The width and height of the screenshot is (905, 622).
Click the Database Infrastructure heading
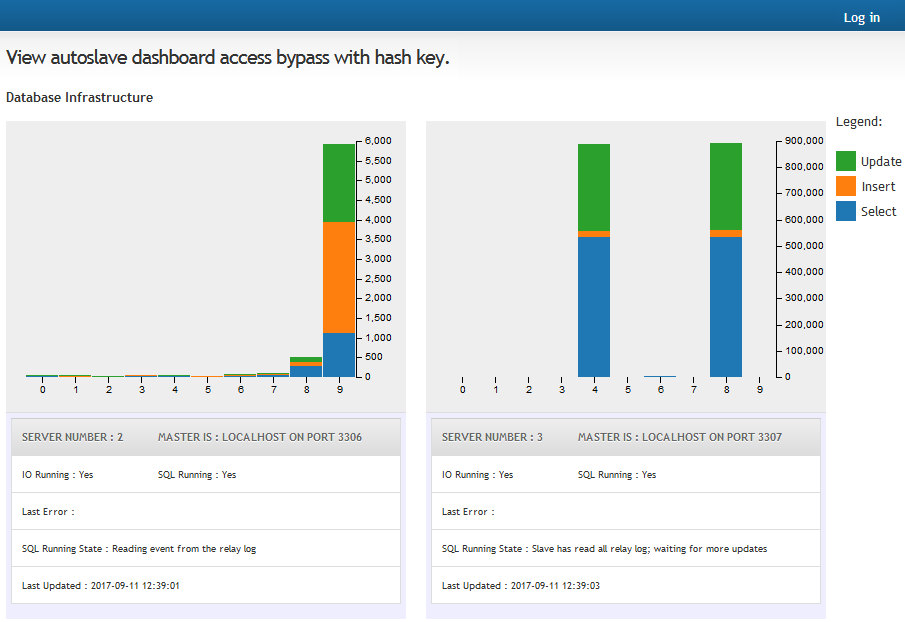coord(80,98)
